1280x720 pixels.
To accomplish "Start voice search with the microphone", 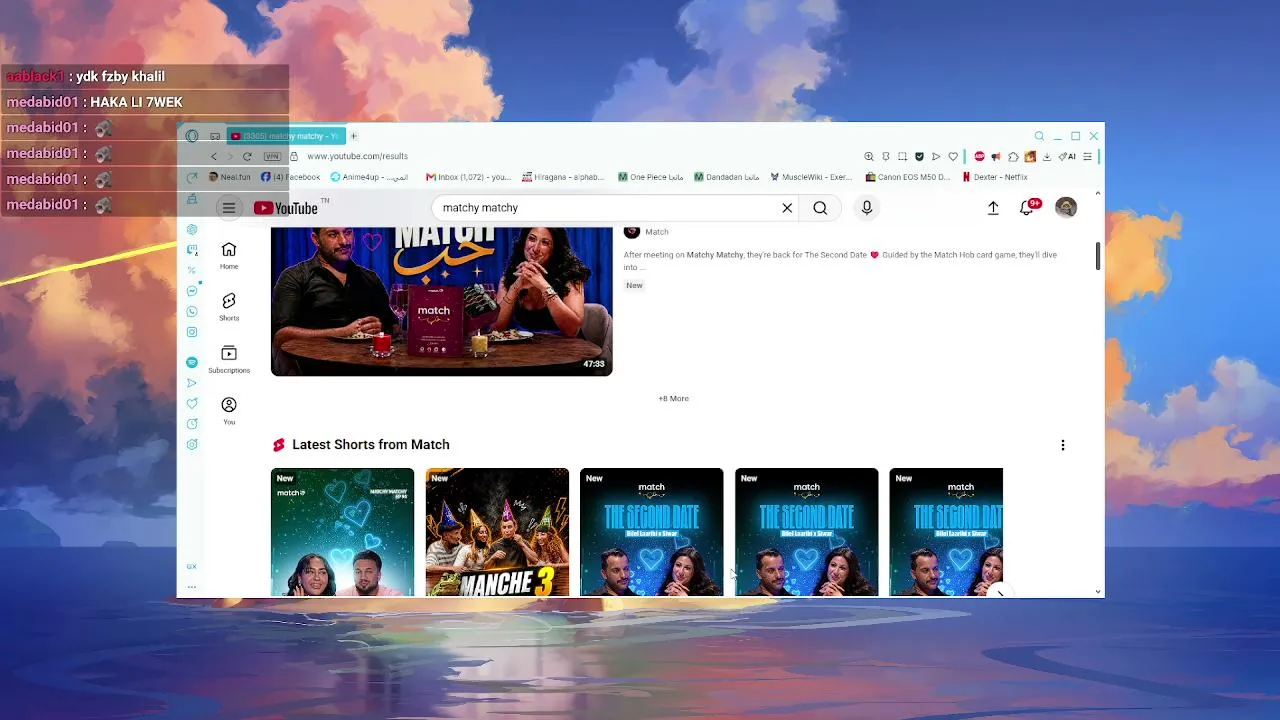I will tap(867, 208).
